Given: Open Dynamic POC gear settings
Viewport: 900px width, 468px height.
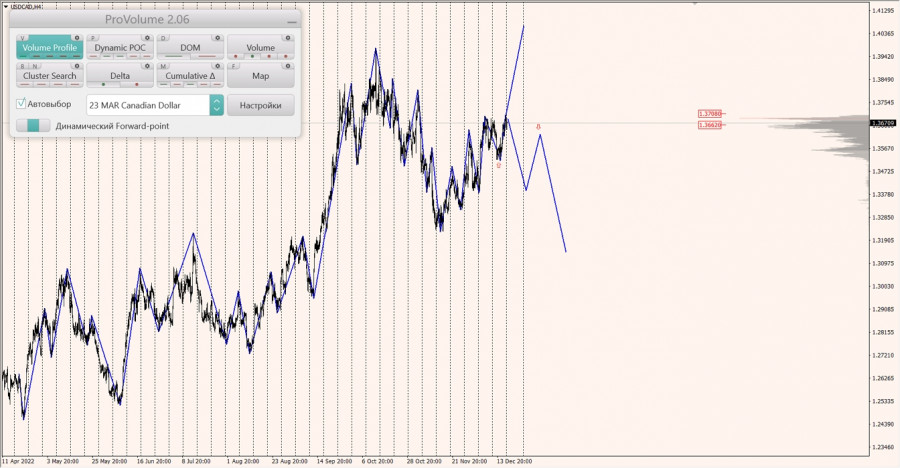Looking at the screenshot, I should (147, 38).
